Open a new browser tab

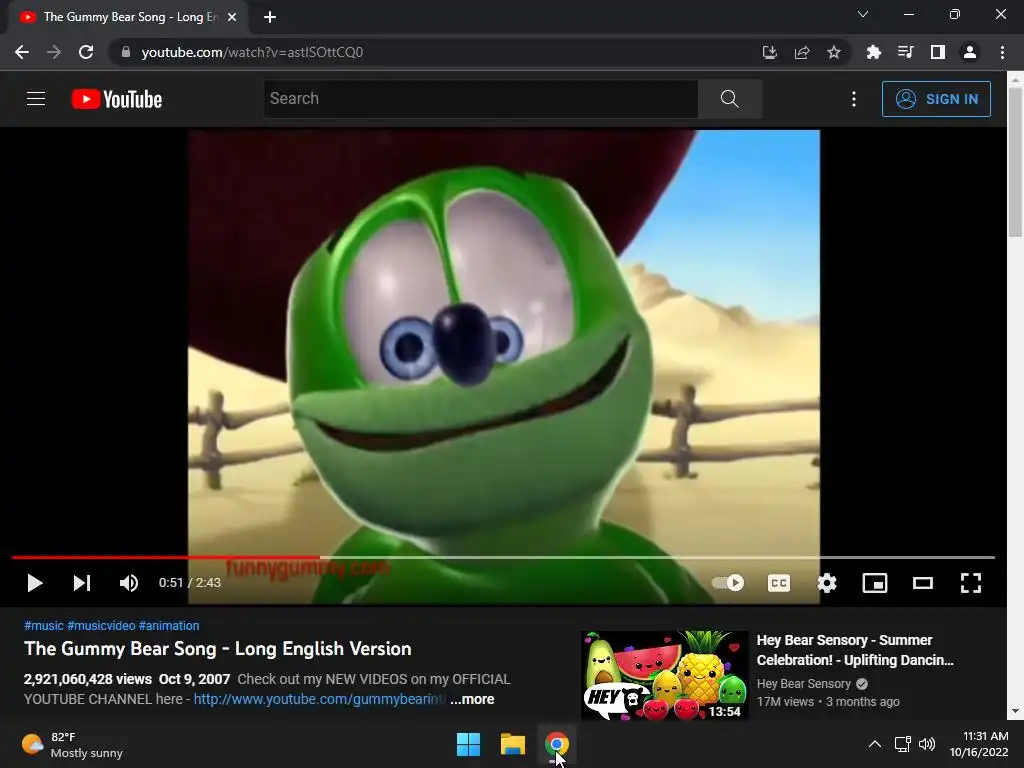point(270,17)
